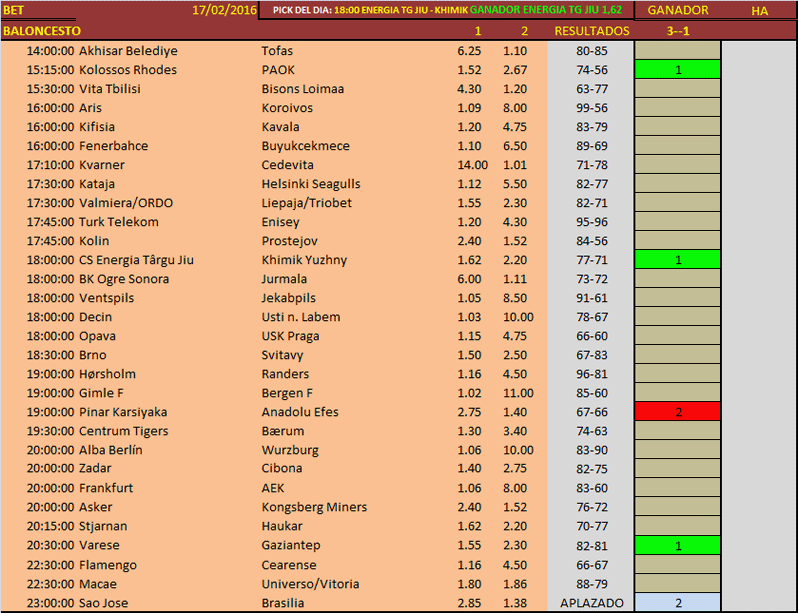This screenshot has width=798, height=613.
Task: Click the PICK DEL DIA banner cell
Action: pos(446,10)
